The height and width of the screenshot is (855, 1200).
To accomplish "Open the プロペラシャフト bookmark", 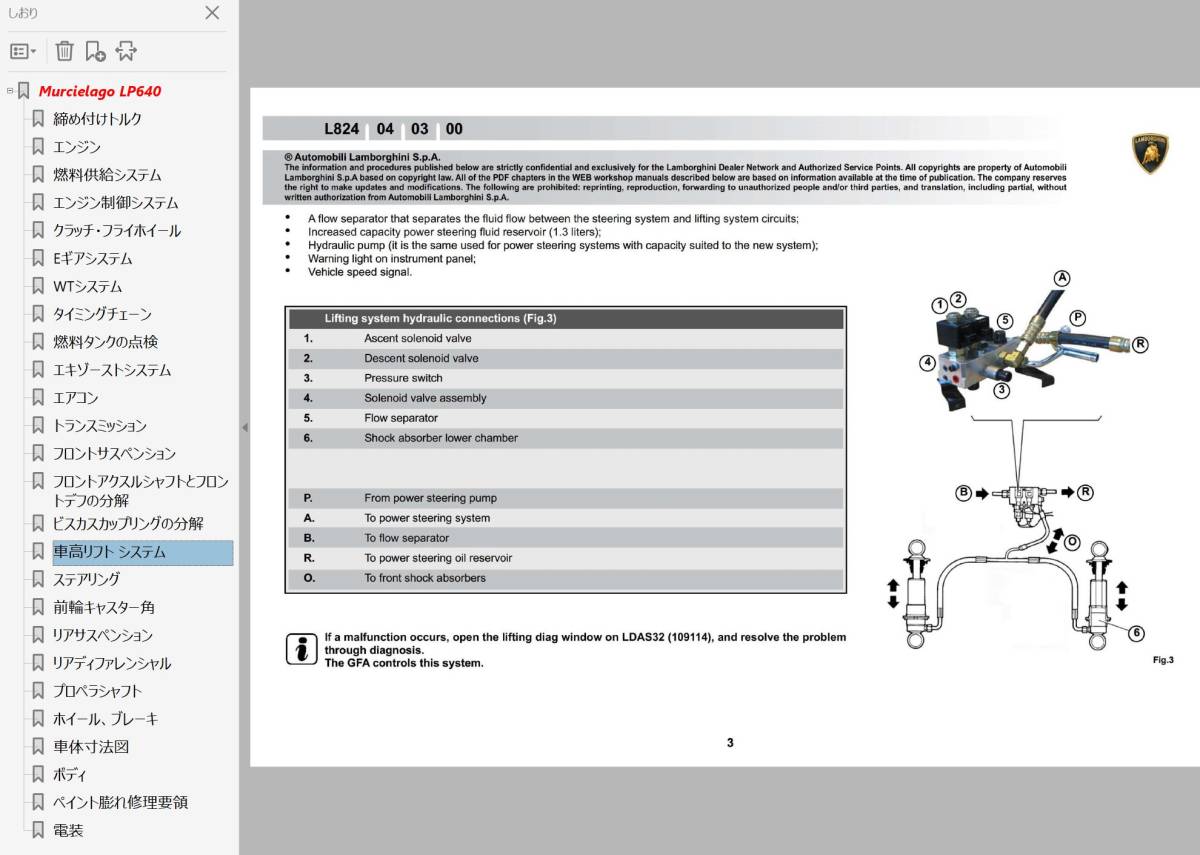I will [x=98, y=691].
